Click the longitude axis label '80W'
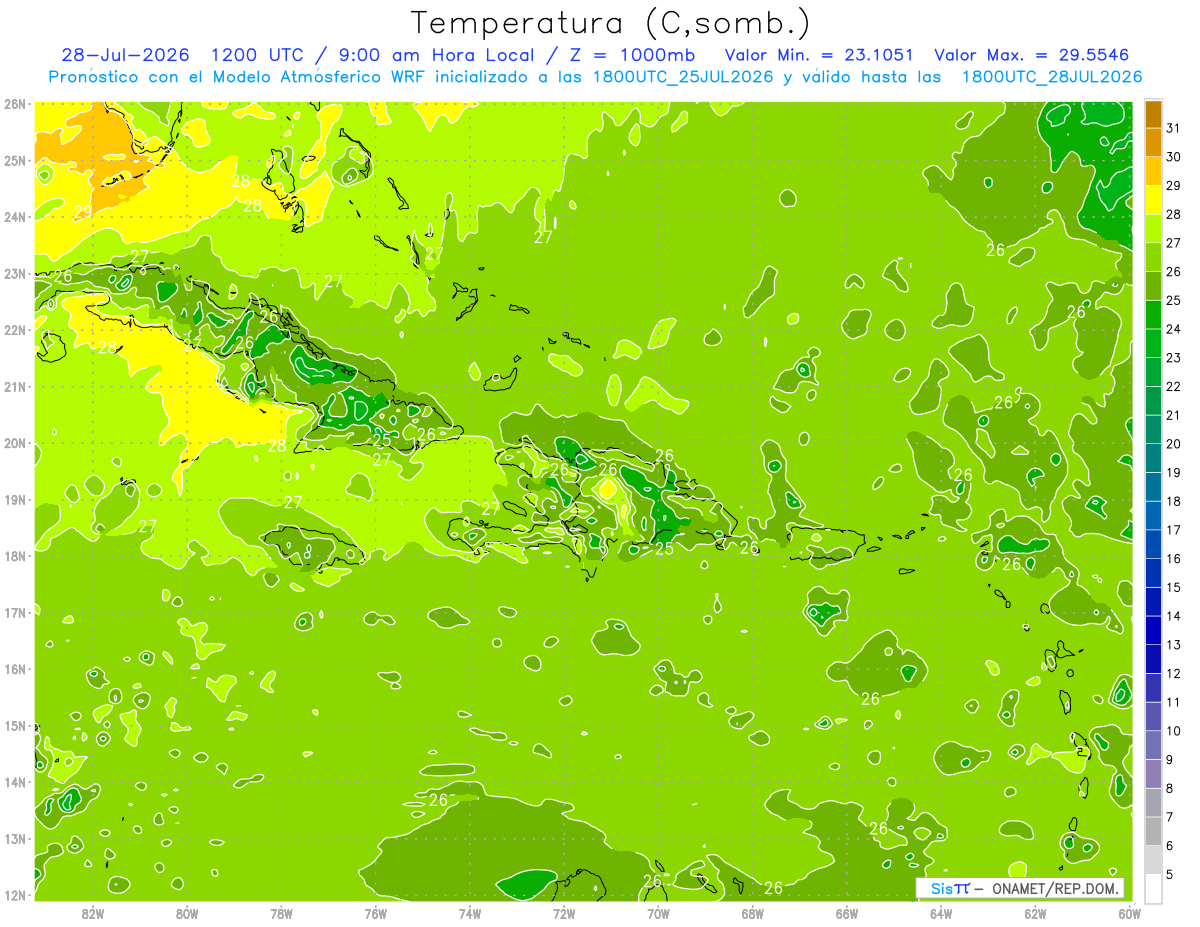Viewport: 1200px width, 927px height. click(187, 913)
